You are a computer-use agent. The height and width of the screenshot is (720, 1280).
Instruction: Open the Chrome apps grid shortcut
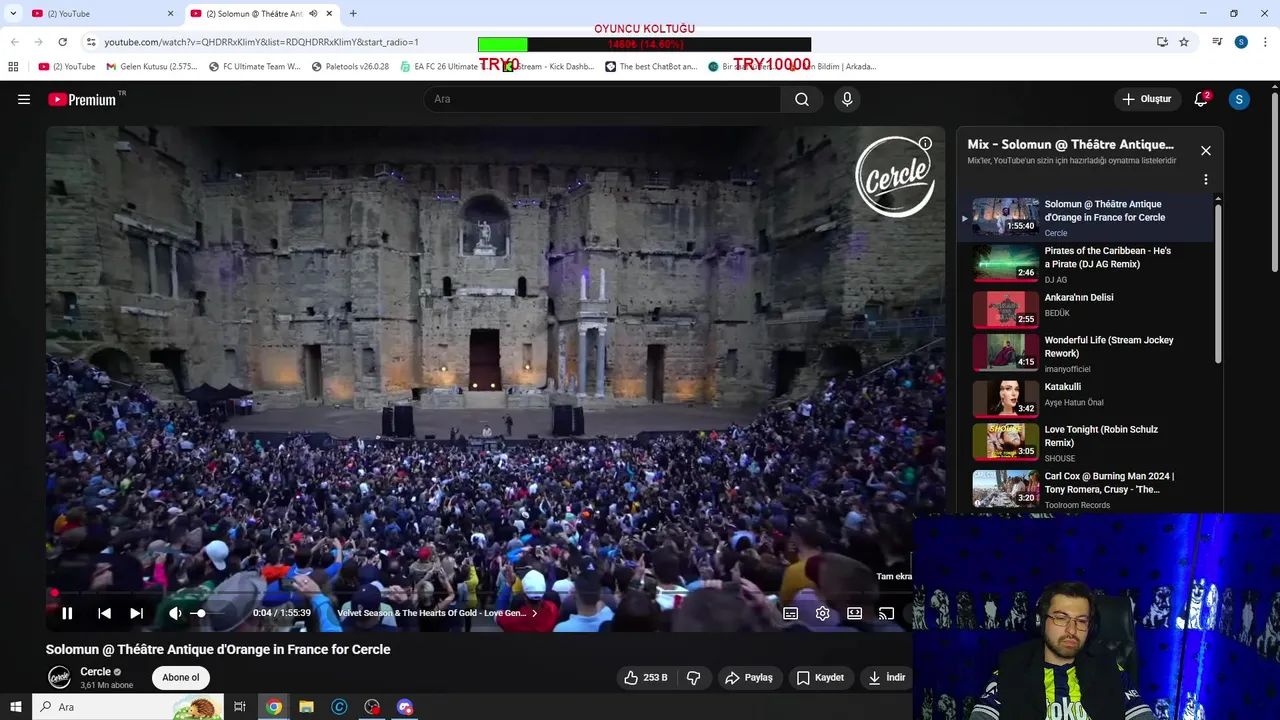[x=13, y=66]
